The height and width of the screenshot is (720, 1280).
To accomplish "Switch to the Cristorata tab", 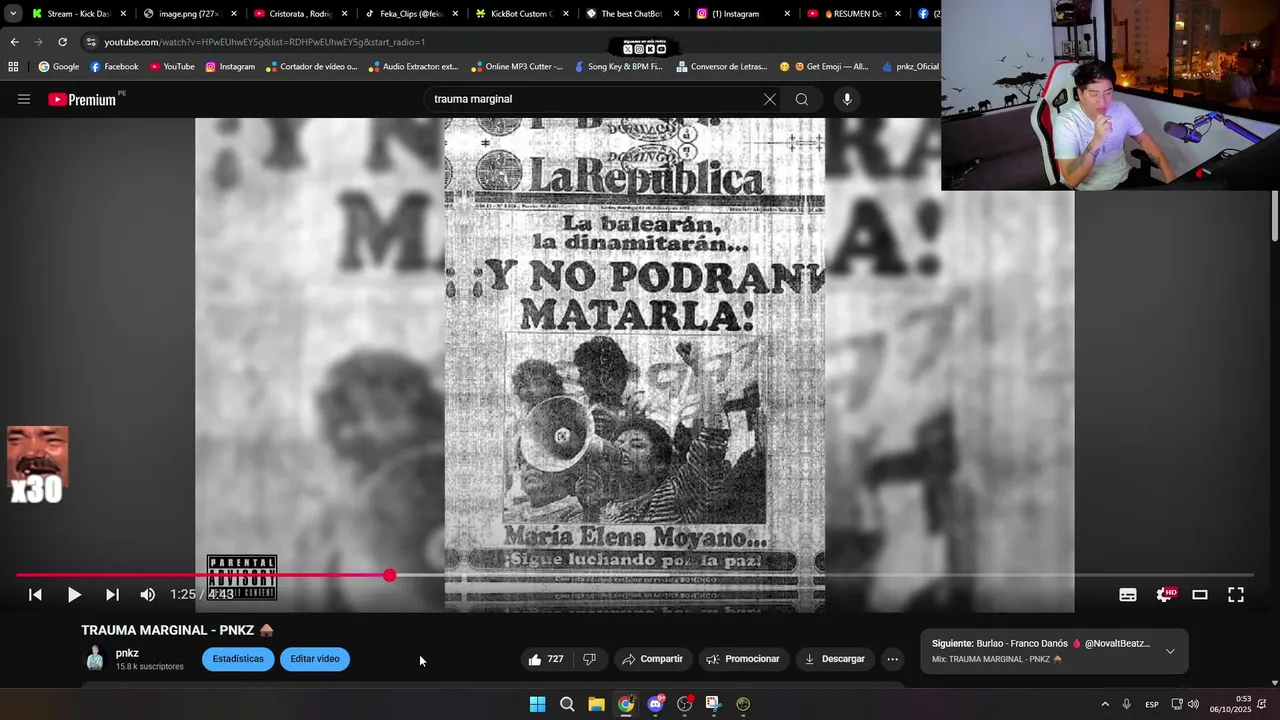I will tap(300, 14).
